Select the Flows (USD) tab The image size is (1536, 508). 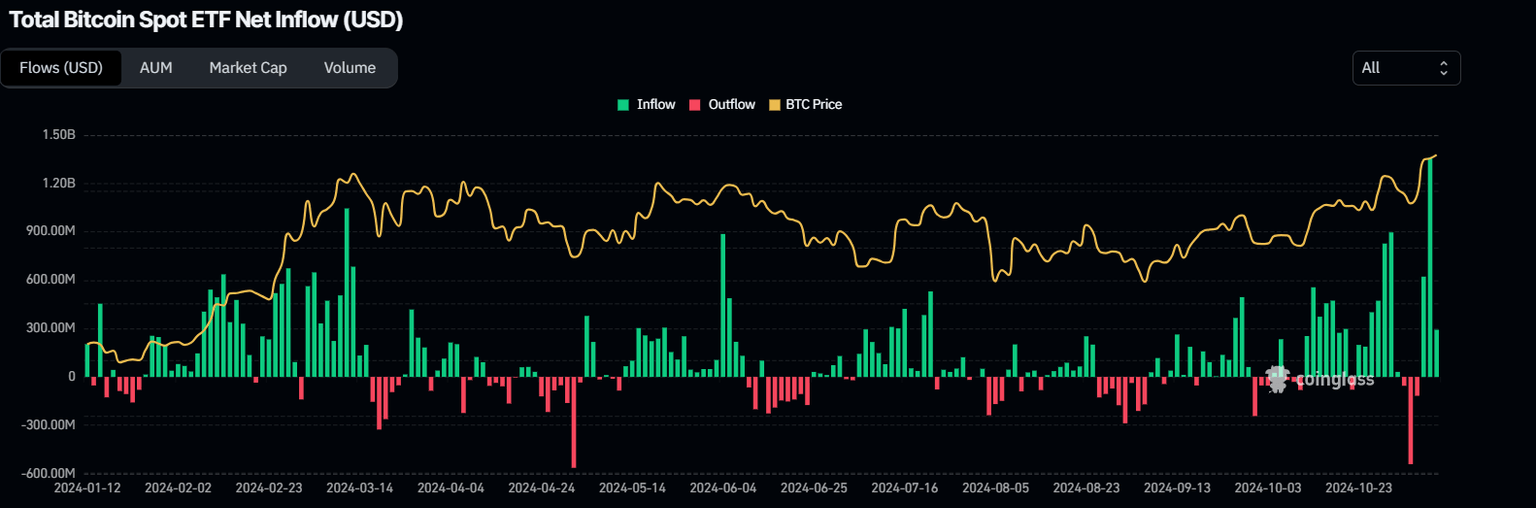click(62, 68)
